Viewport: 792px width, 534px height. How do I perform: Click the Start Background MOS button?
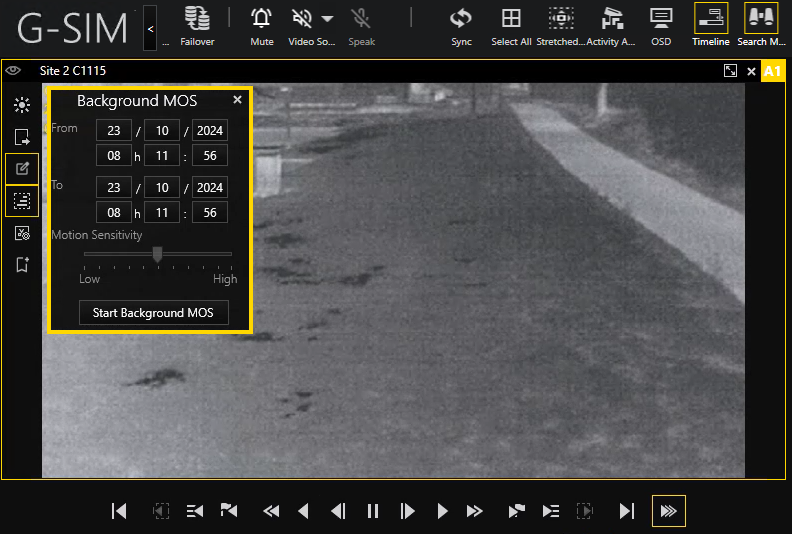[x=153, y=313]
